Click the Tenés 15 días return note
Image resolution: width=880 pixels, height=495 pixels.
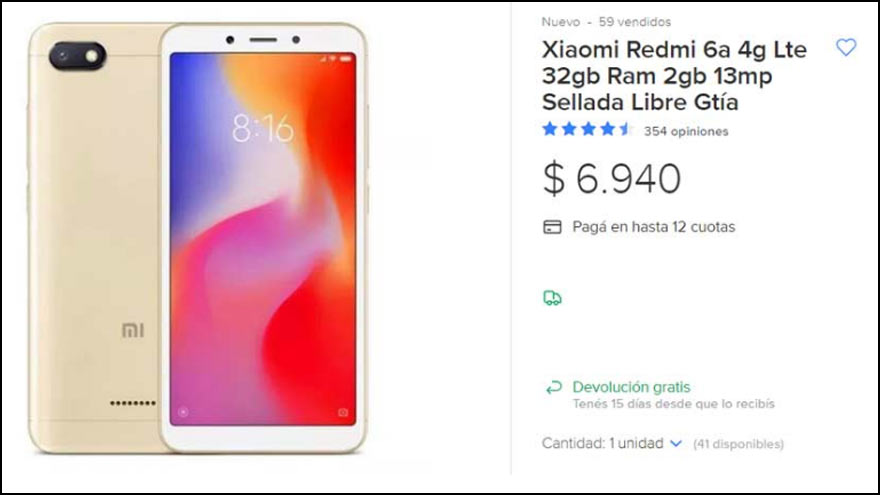pos(673,404)
